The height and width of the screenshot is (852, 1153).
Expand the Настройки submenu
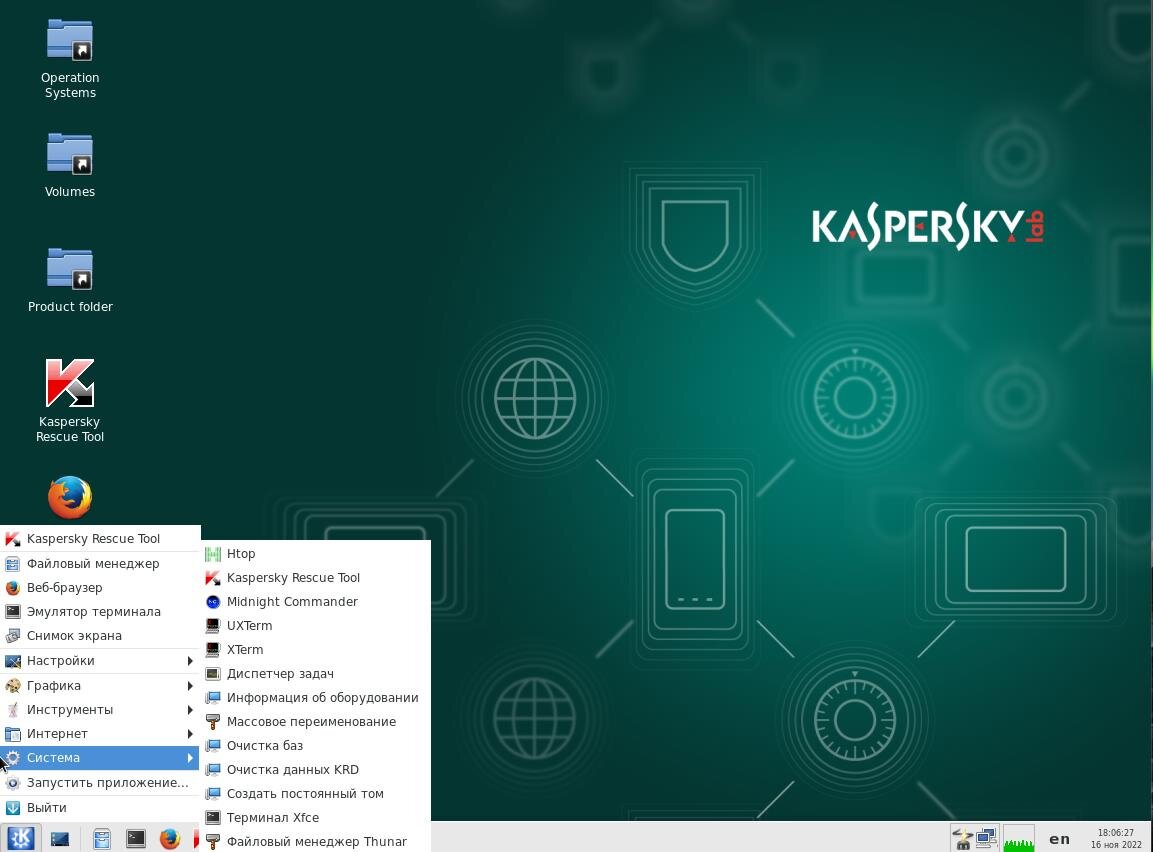pyautogui.click(x=100, y=661)
